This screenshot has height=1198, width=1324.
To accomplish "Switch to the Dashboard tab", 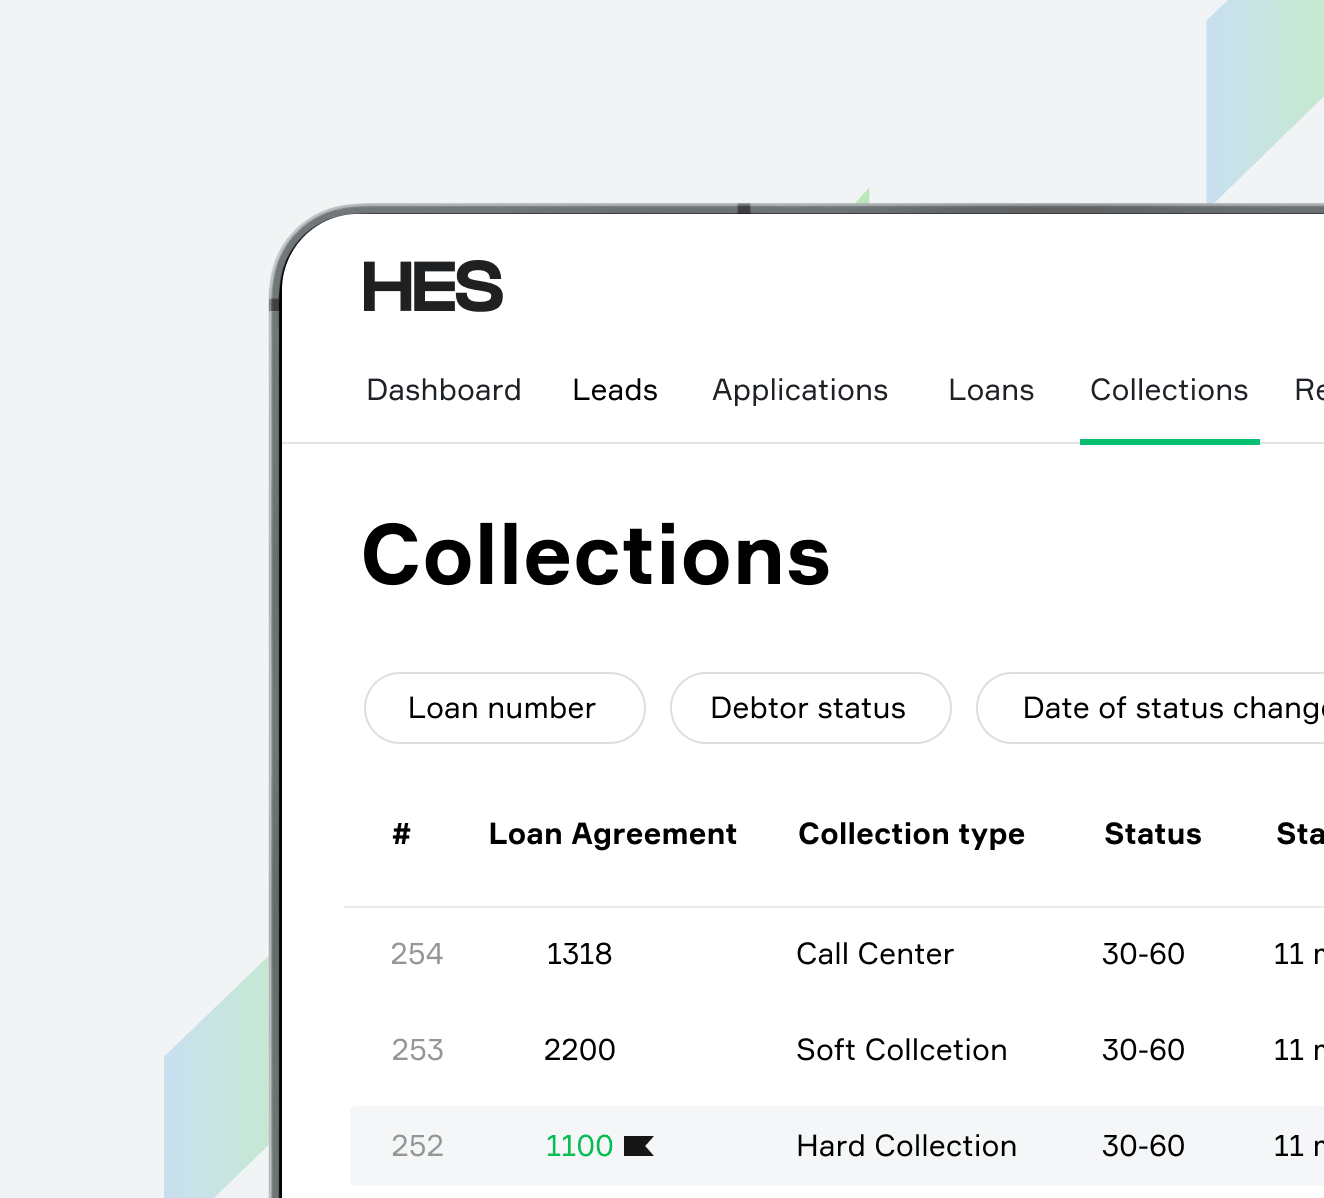I will coord(443,390).
